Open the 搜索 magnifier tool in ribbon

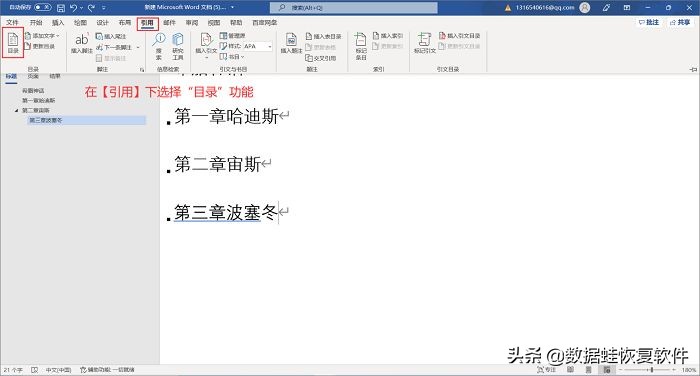(159, 46)
